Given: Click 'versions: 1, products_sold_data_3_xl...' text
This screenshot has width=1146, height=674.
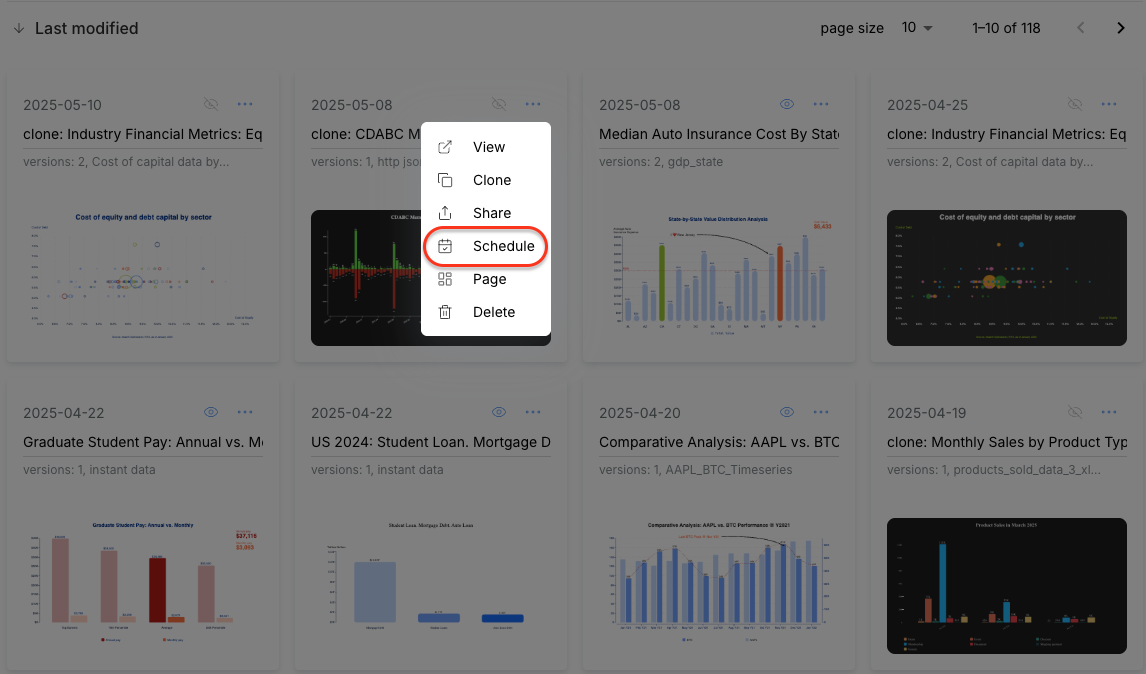Looking at the screenshot, I should (x=994, y=469).
